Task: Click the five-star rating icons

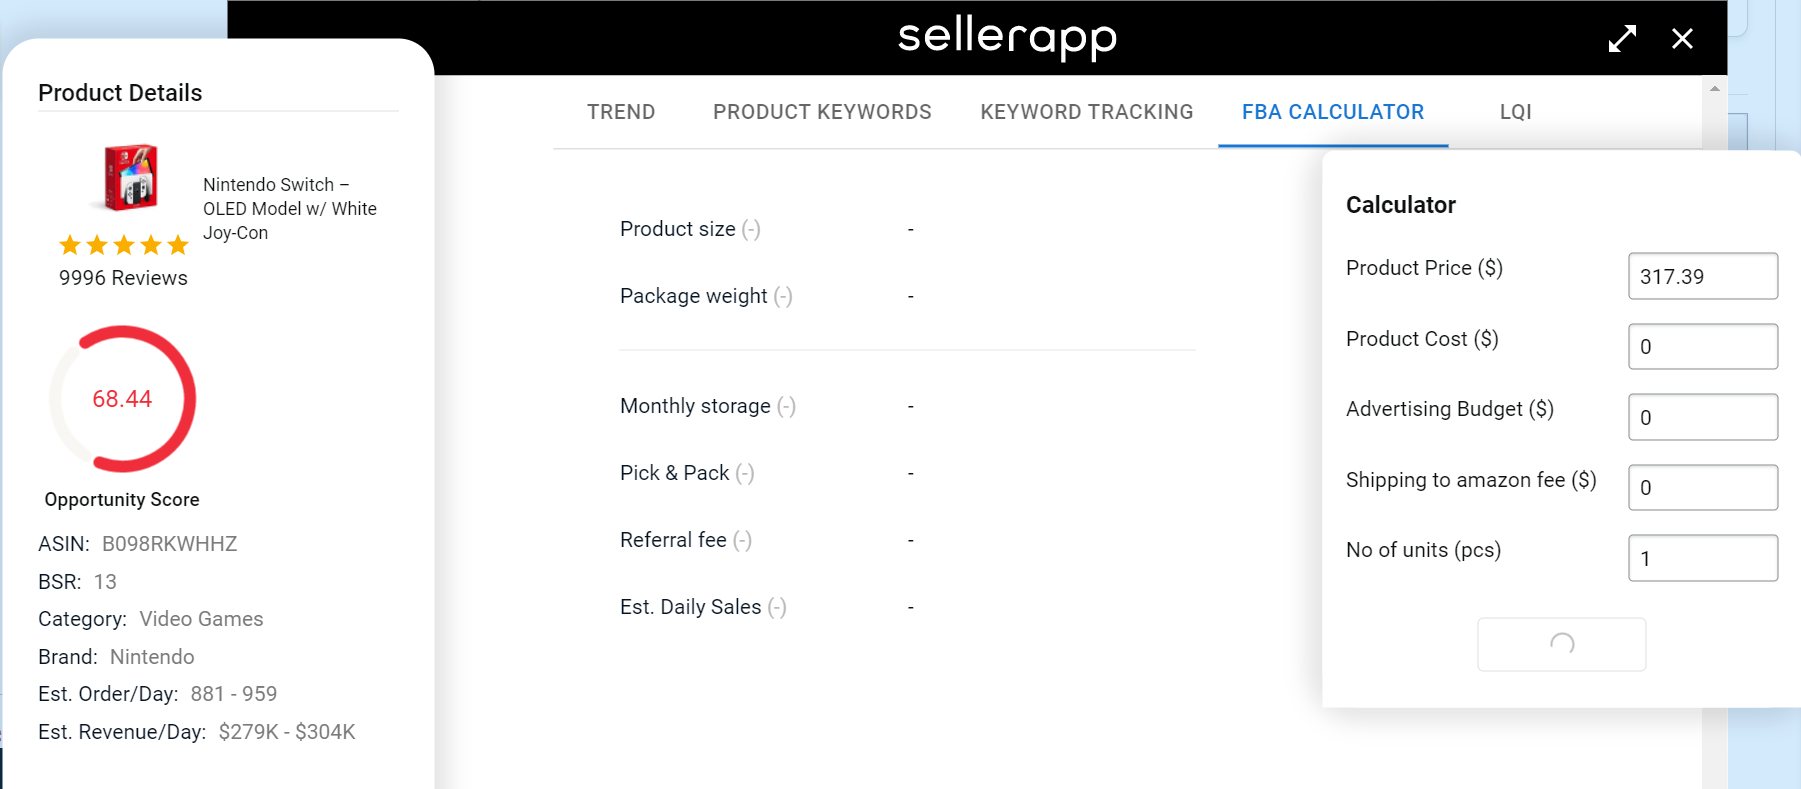Action: 124,245
